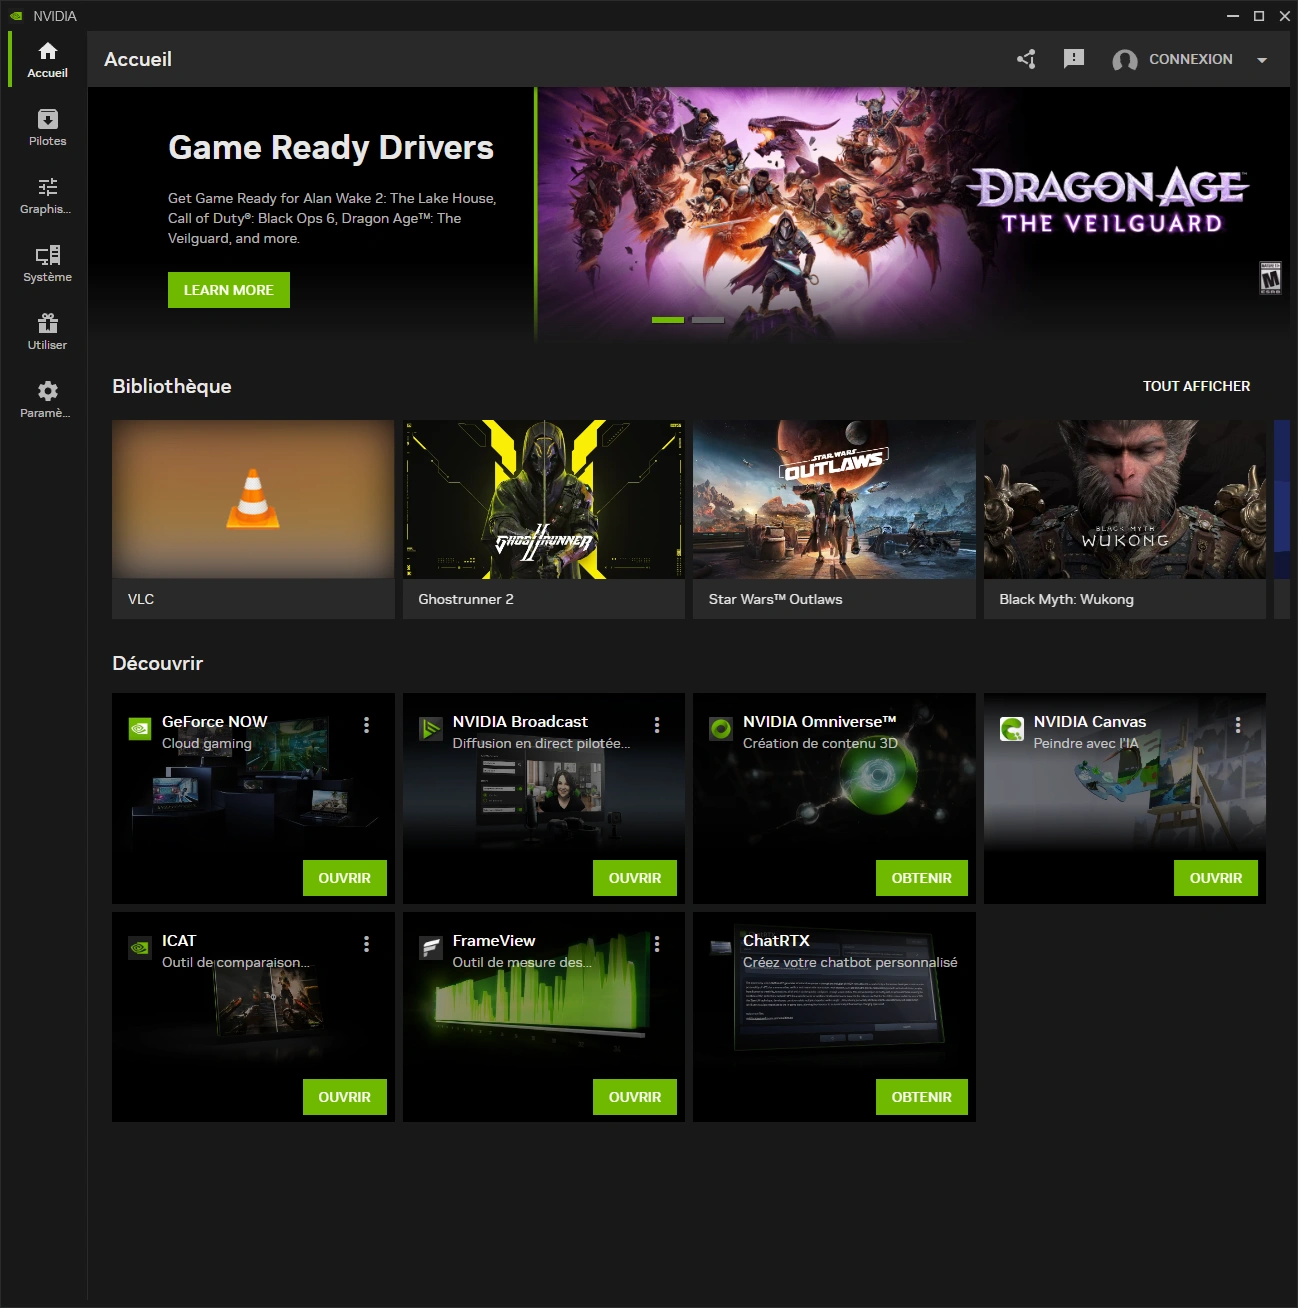
Task: Click the Bibliothèque section heading
Action: (x=172, y=386)
